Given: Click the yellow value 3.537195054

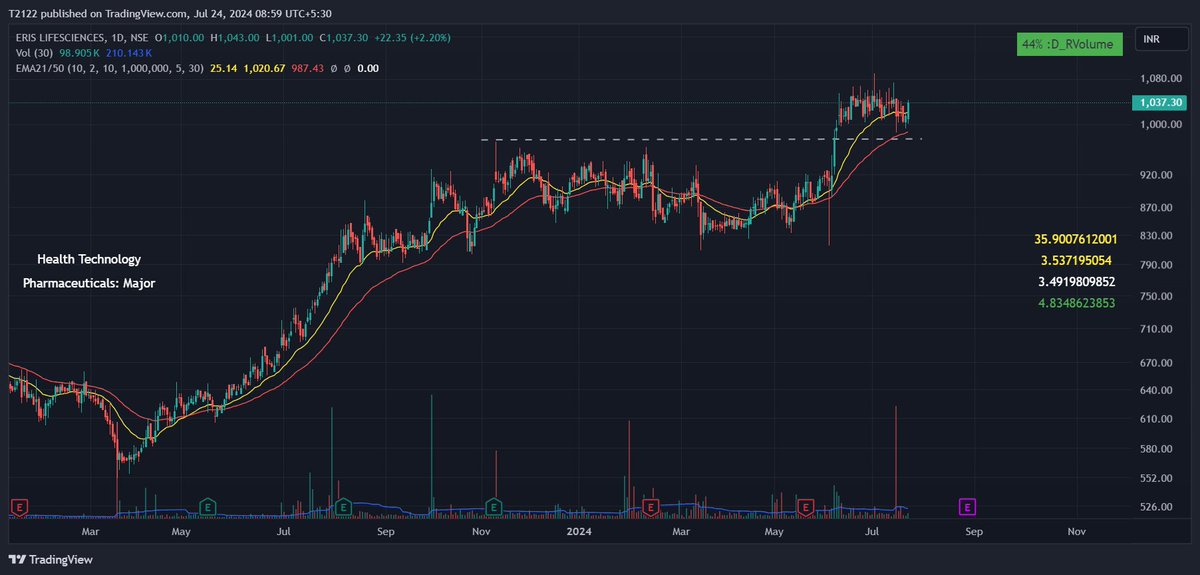Looking at the screenshot, I should point(1075,260).
